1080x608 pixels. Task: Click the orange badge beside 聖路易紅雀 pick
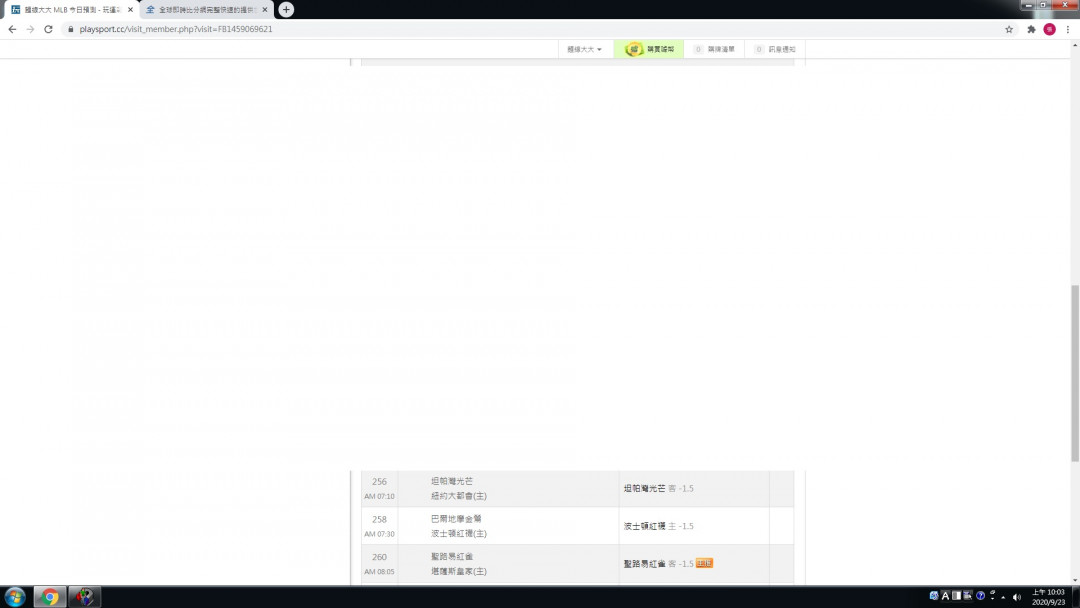coord(704,563)
